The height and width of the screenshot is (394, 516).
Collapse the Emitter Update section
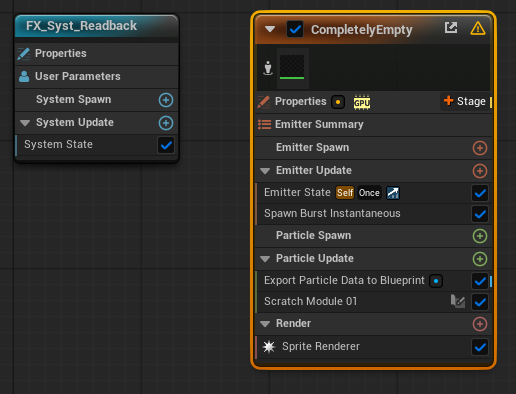[265, 171]
